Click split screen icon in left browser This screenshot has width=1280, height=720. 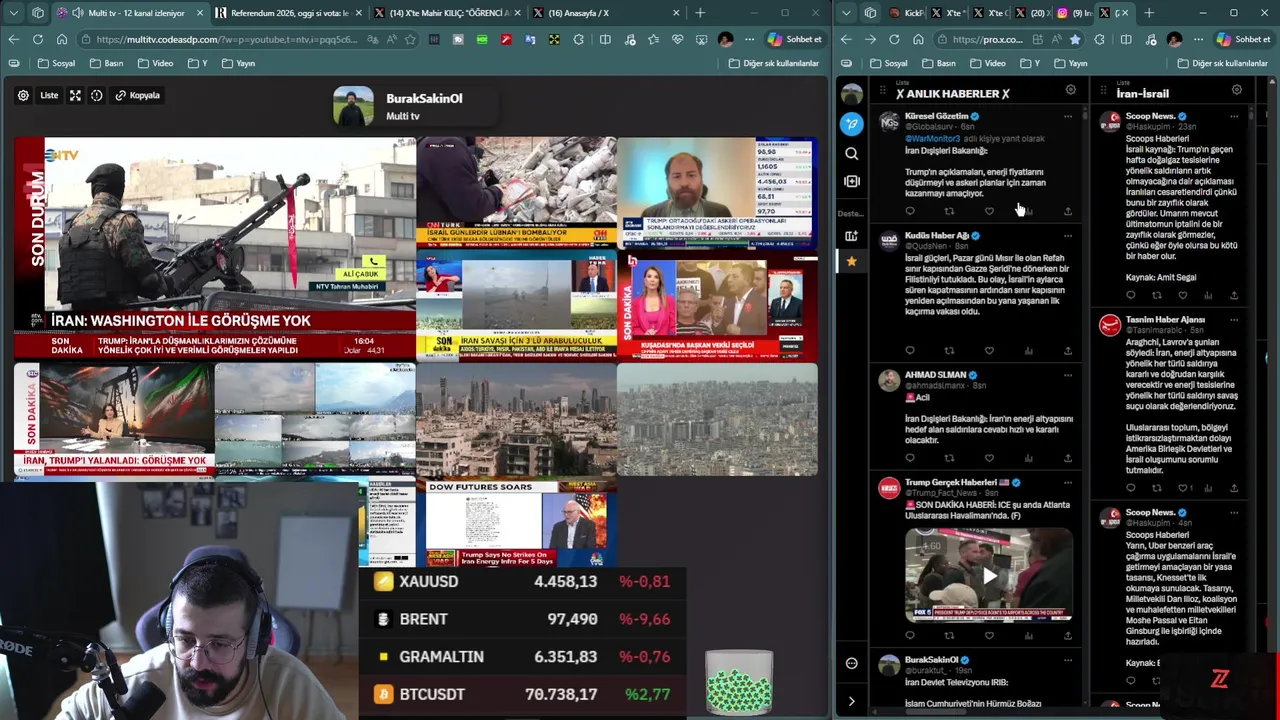pyautogui.click(x=605, y=39)
